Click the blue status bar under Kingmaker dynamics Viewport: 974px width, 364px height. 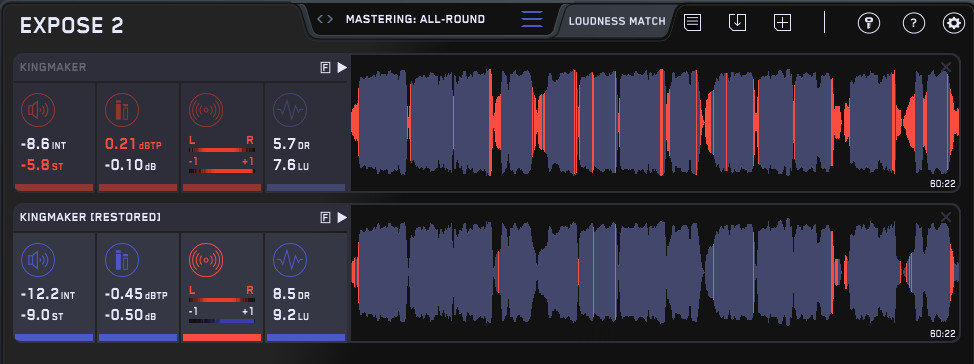pos(306,188)
